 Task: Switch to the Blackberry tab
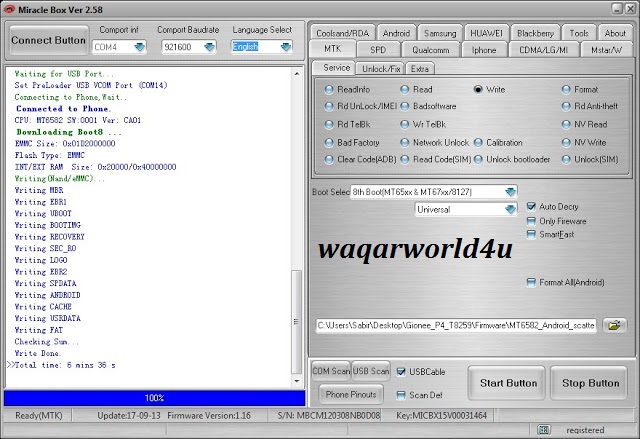point(535,33)
